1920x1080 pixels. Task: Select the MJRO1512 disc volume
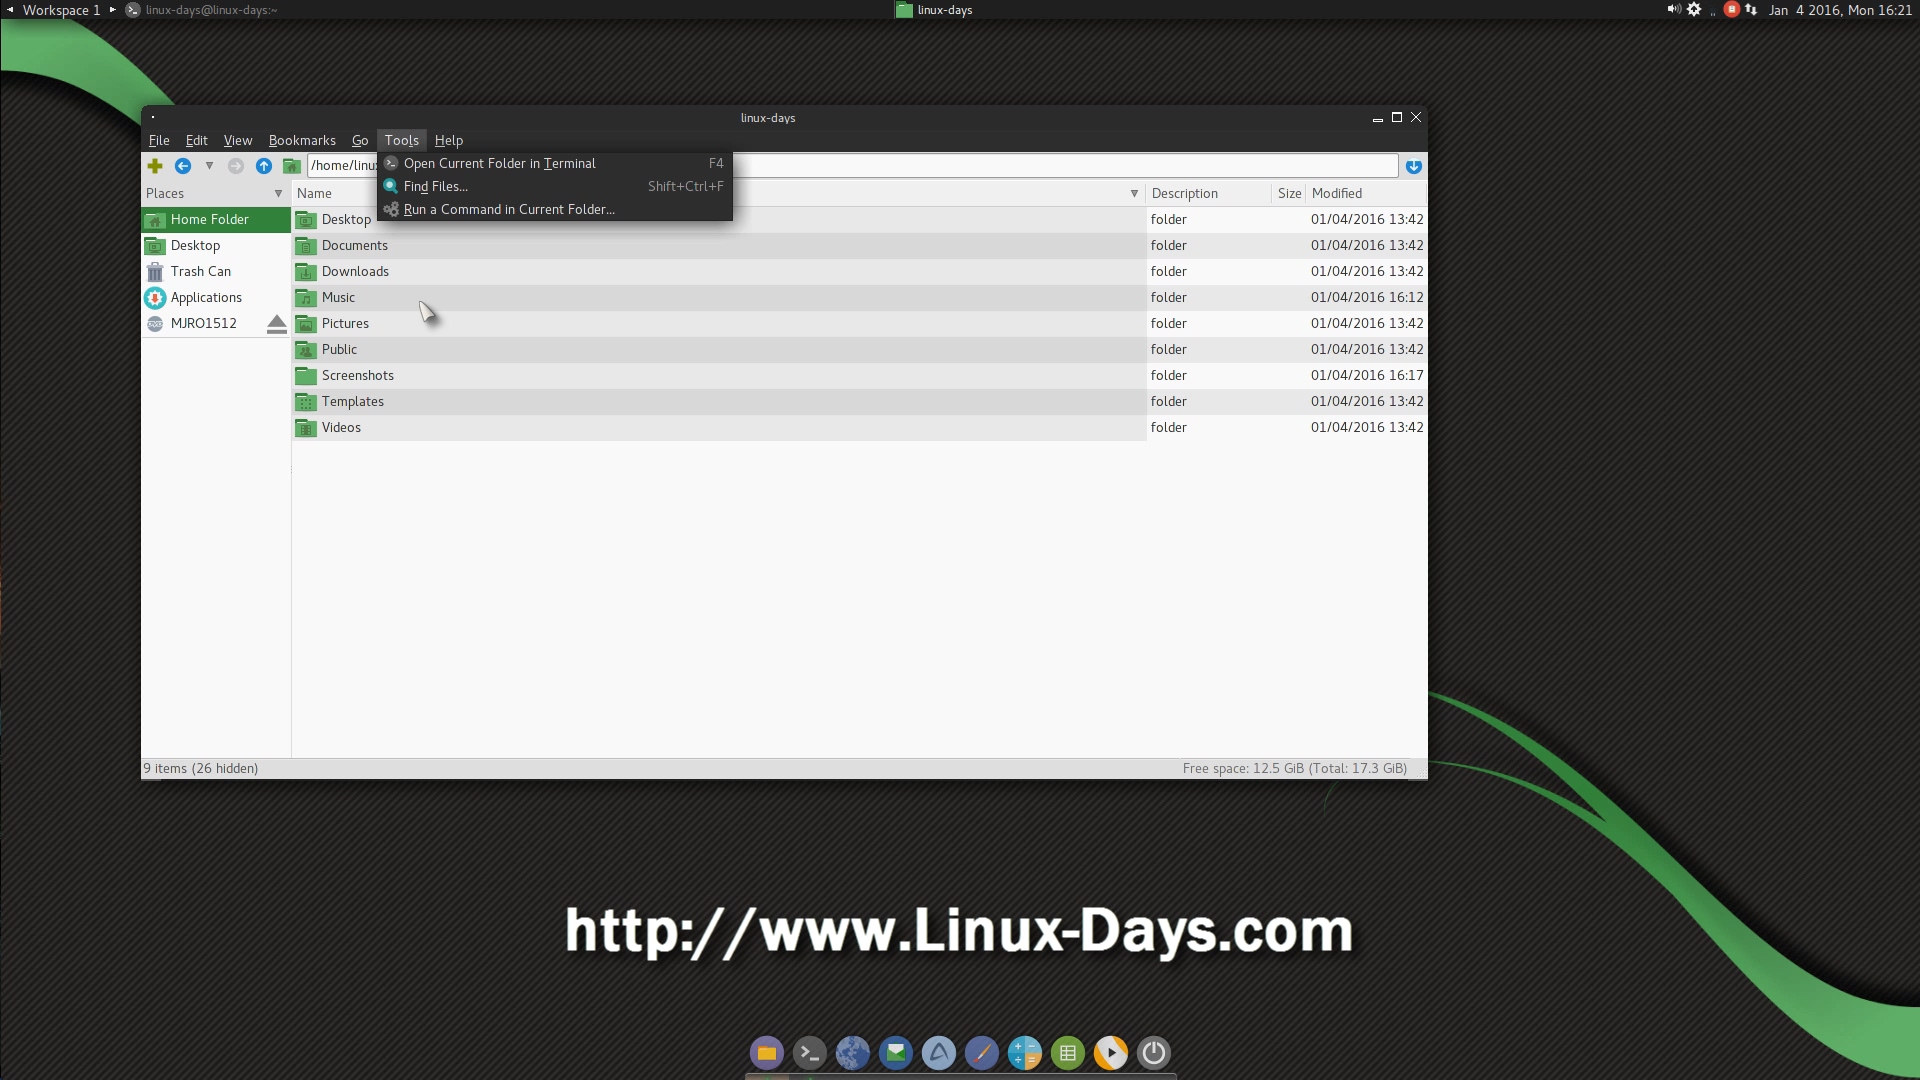203,323
